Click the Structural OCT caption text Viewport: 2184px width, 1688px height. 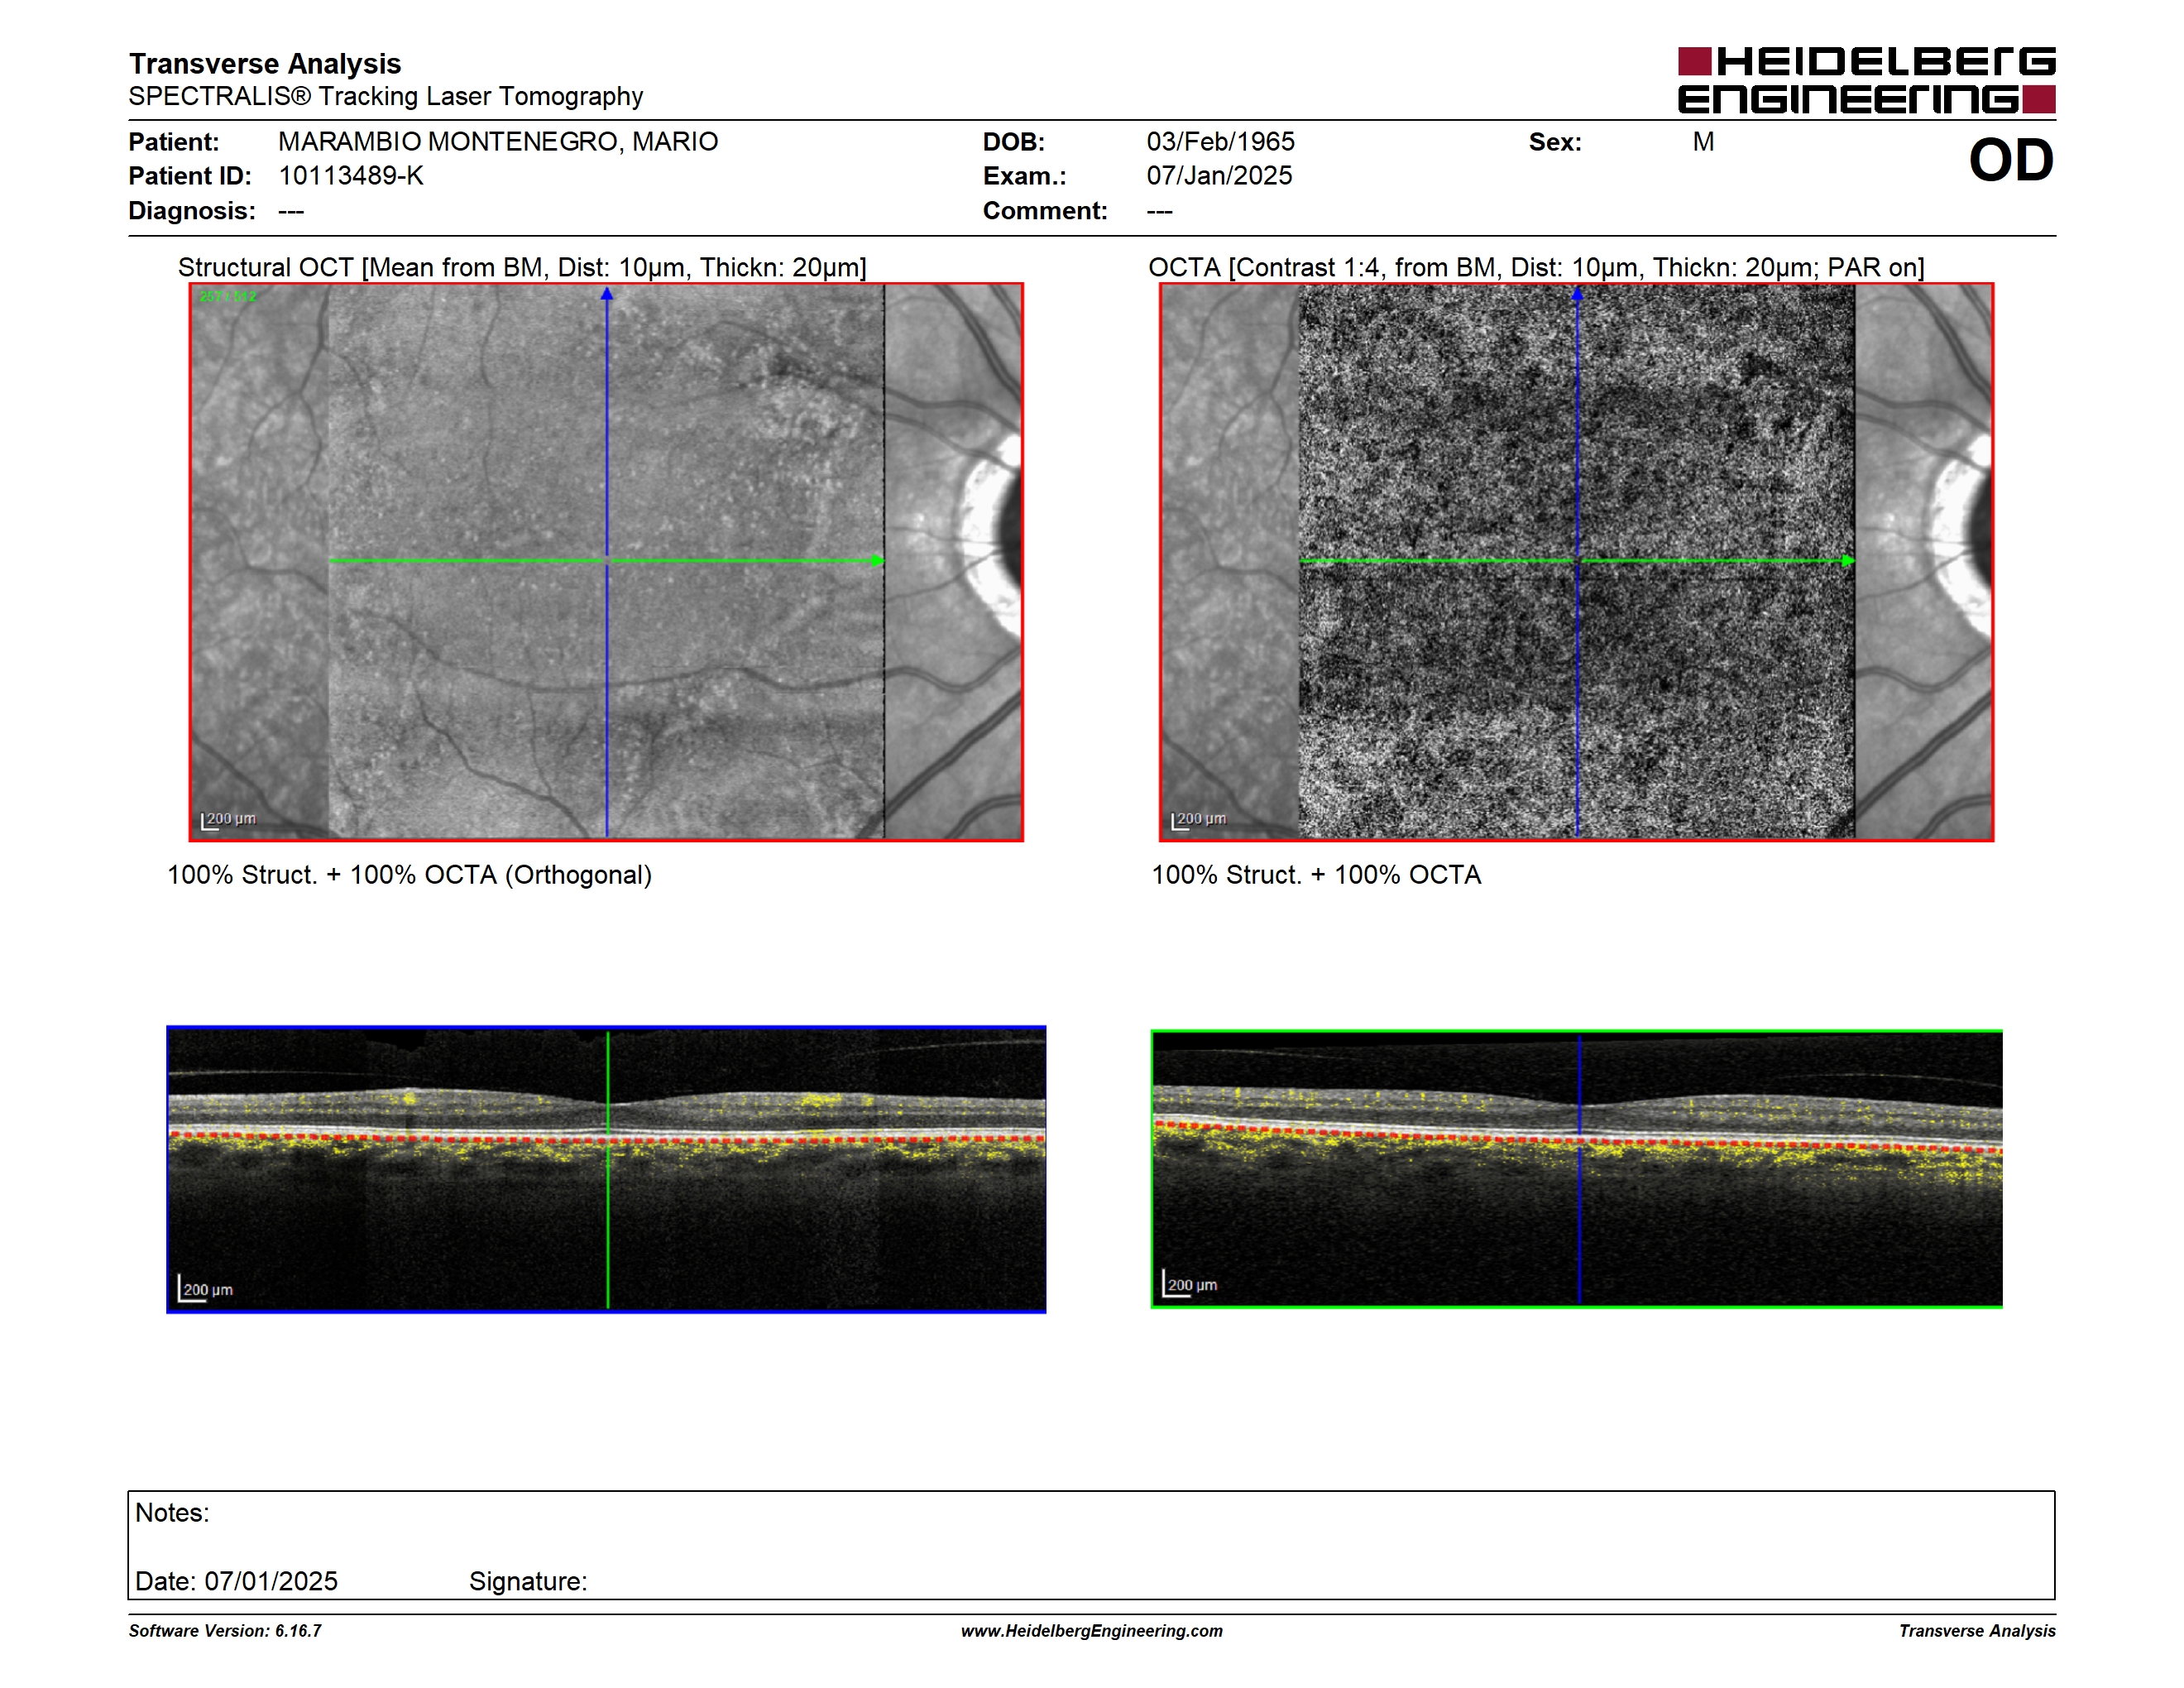point(522,267)
